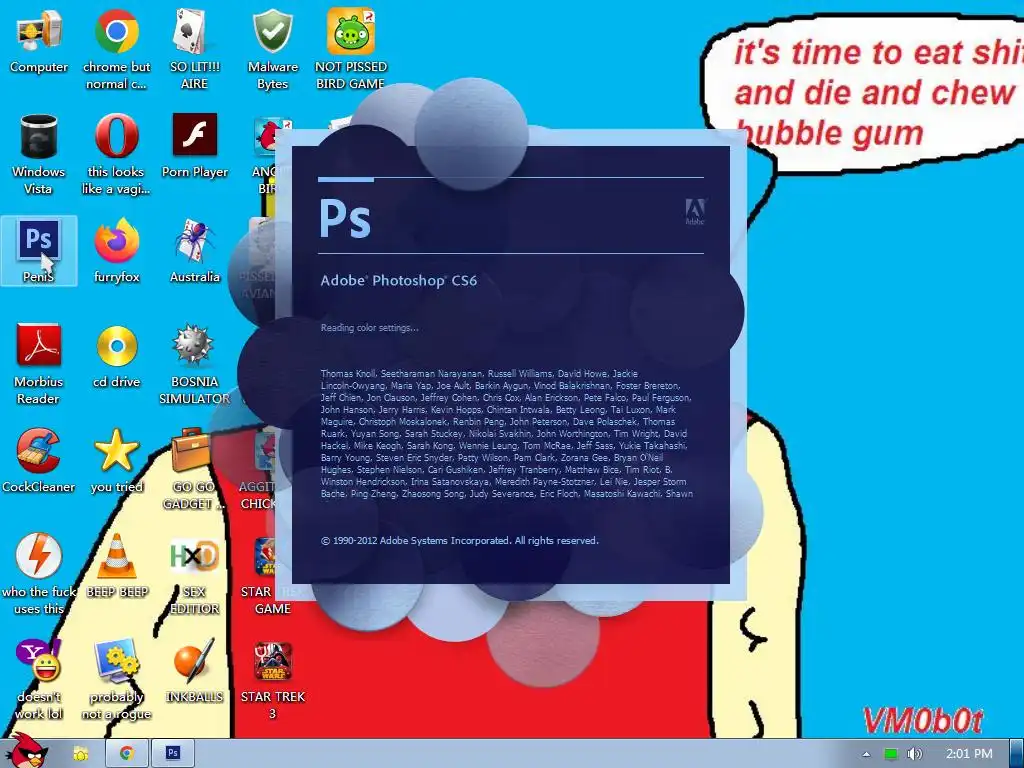
Task: Click the 'Adobe Photoshop CS6' splash title
Action: pos(398,281)
